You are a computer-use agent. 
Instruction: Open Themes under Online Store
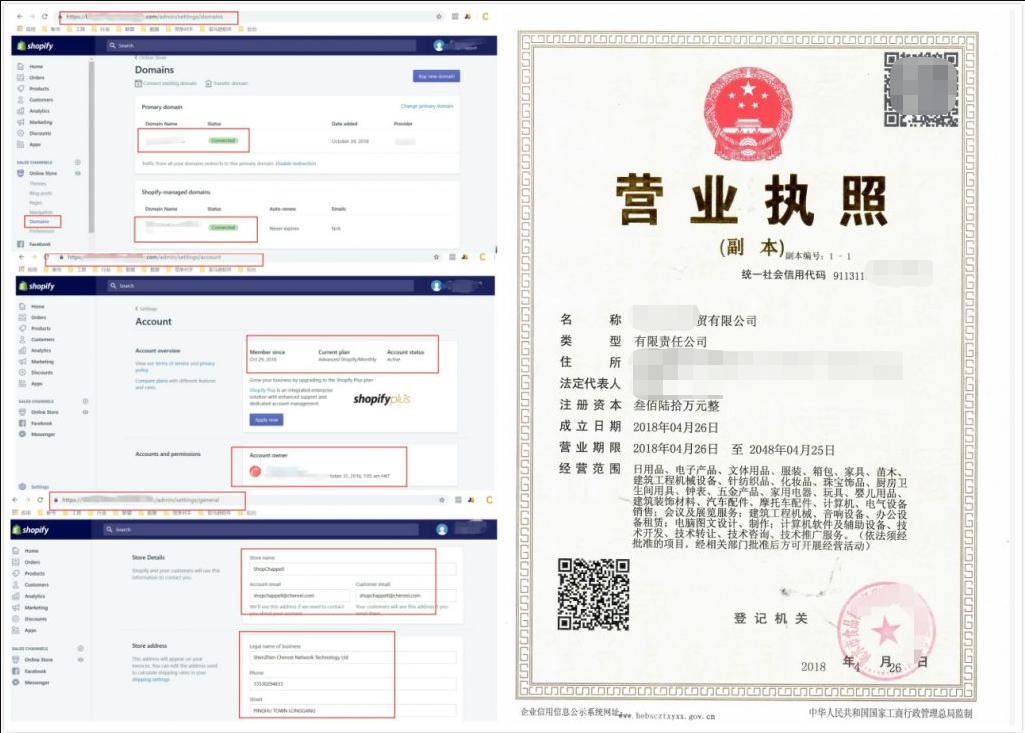click(37, 184)
